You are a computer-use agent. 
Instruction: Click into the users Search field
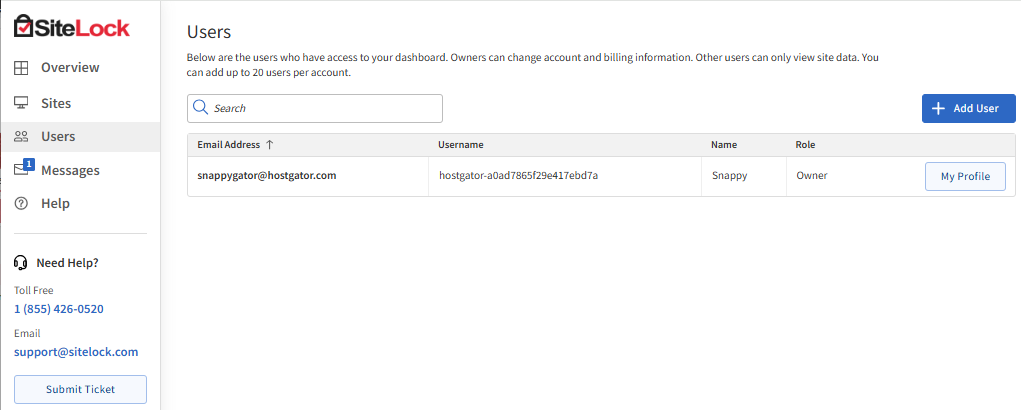(x=315, y=108)
